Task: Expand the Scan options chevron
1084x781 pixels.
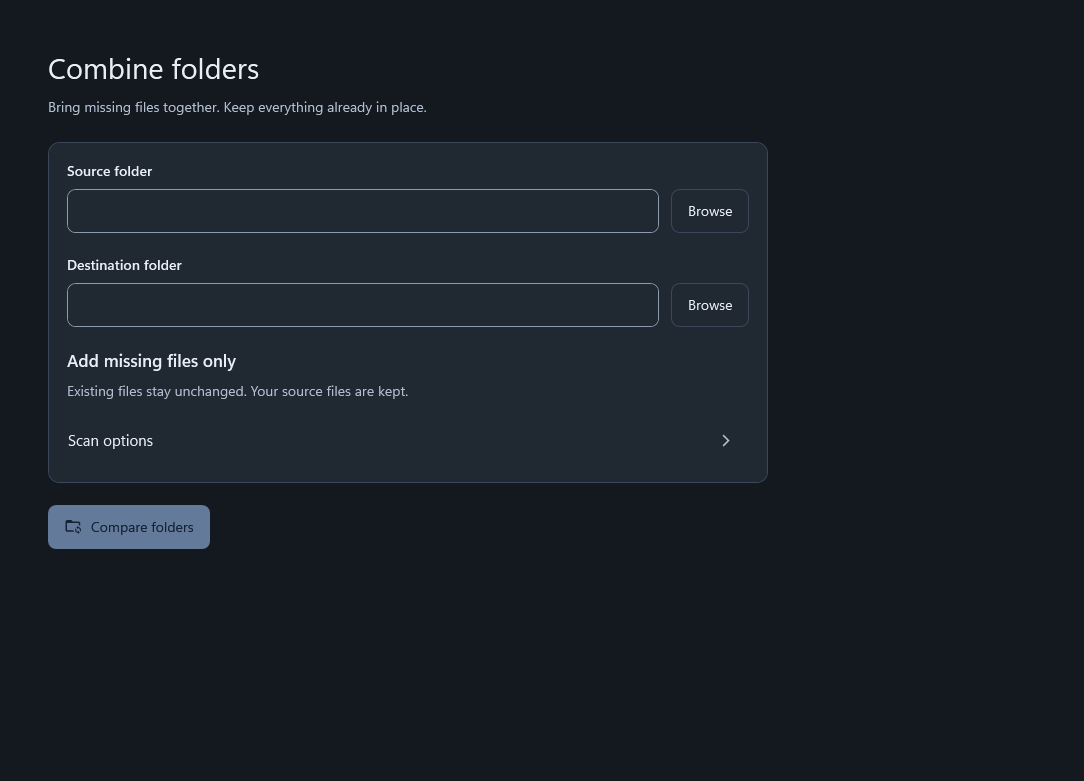Action: click(x=726, y=441)
